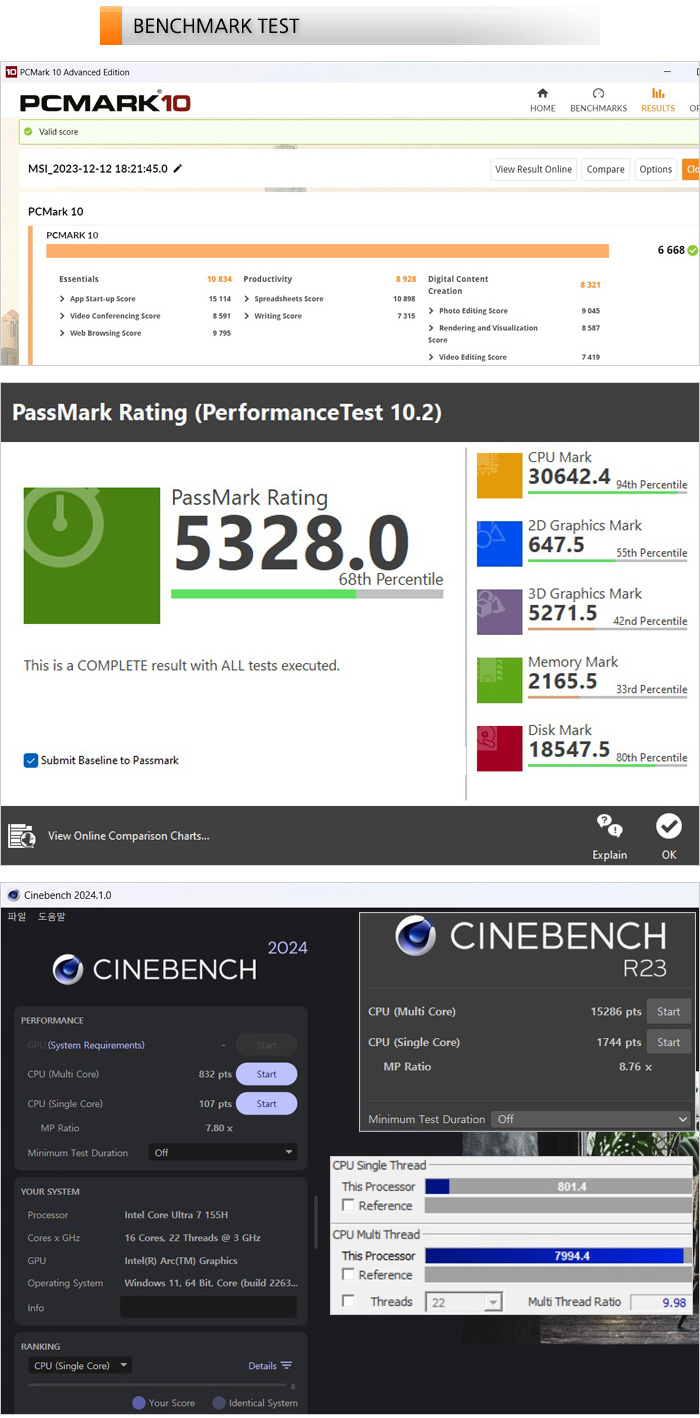Enable Reference checkbox under CPU Multi Thread
Image resolution: width=700 pixels, height=1418 pixels.
348,1274
